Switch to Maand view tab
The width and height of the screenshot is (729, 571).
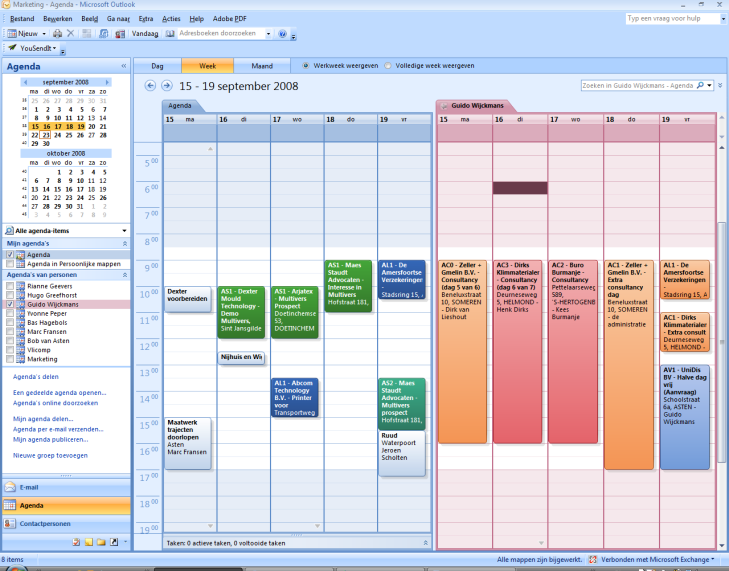tap(262, 66)
